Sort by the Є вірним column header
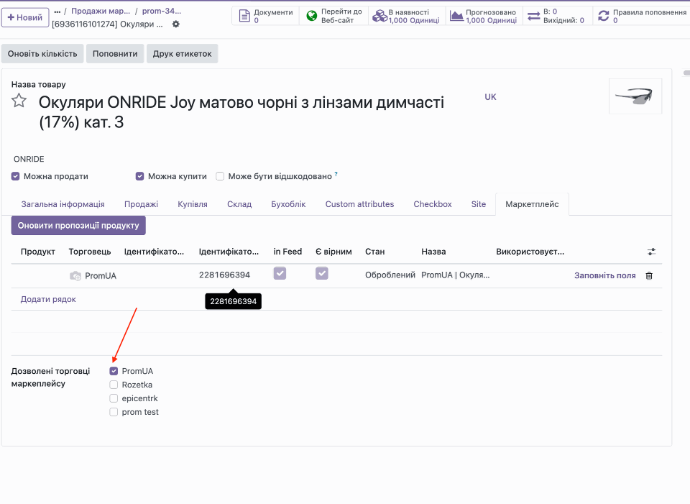Viewport: 690px width, 504px height. pyautogui.click(x=334, y=252)
